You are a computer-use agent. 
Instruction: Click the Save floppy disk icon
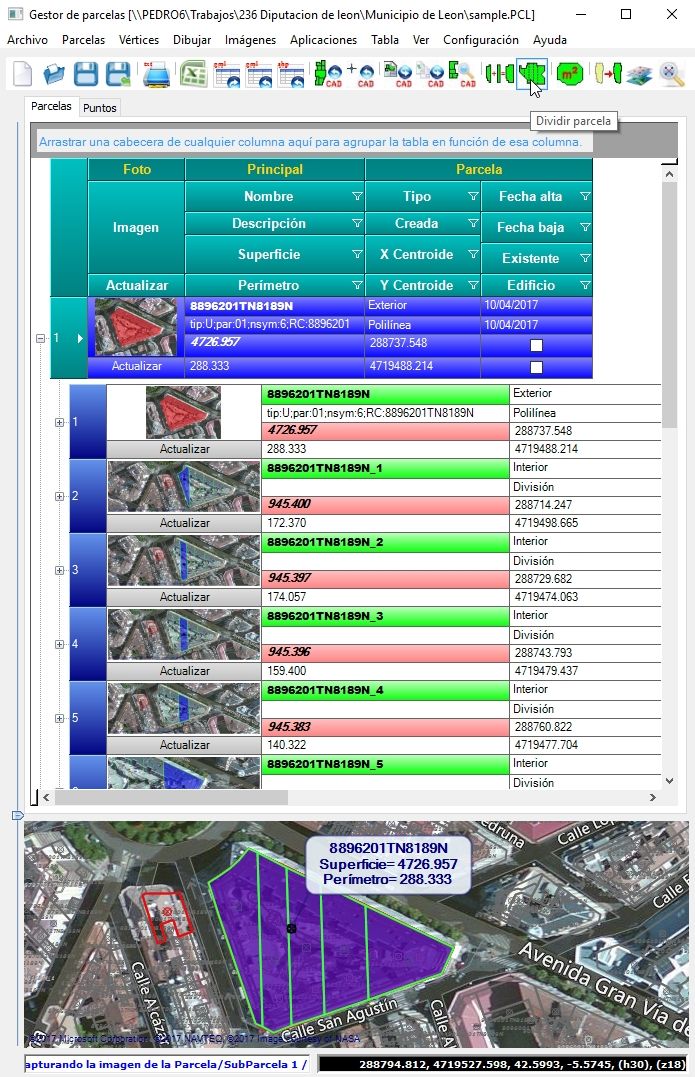[x=86, y=73]
